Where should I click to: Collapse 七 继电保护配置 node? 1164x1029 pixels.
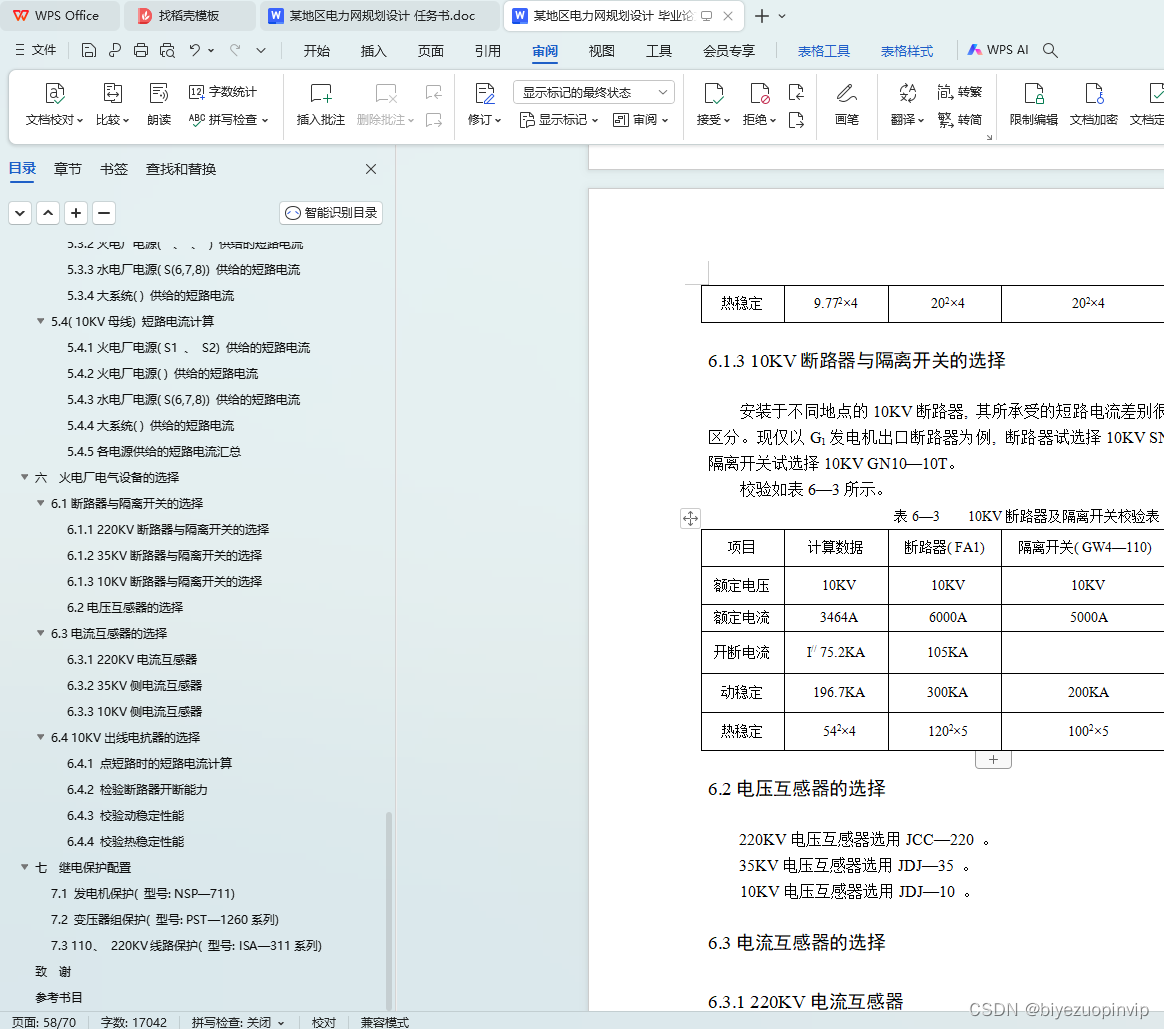24,867
